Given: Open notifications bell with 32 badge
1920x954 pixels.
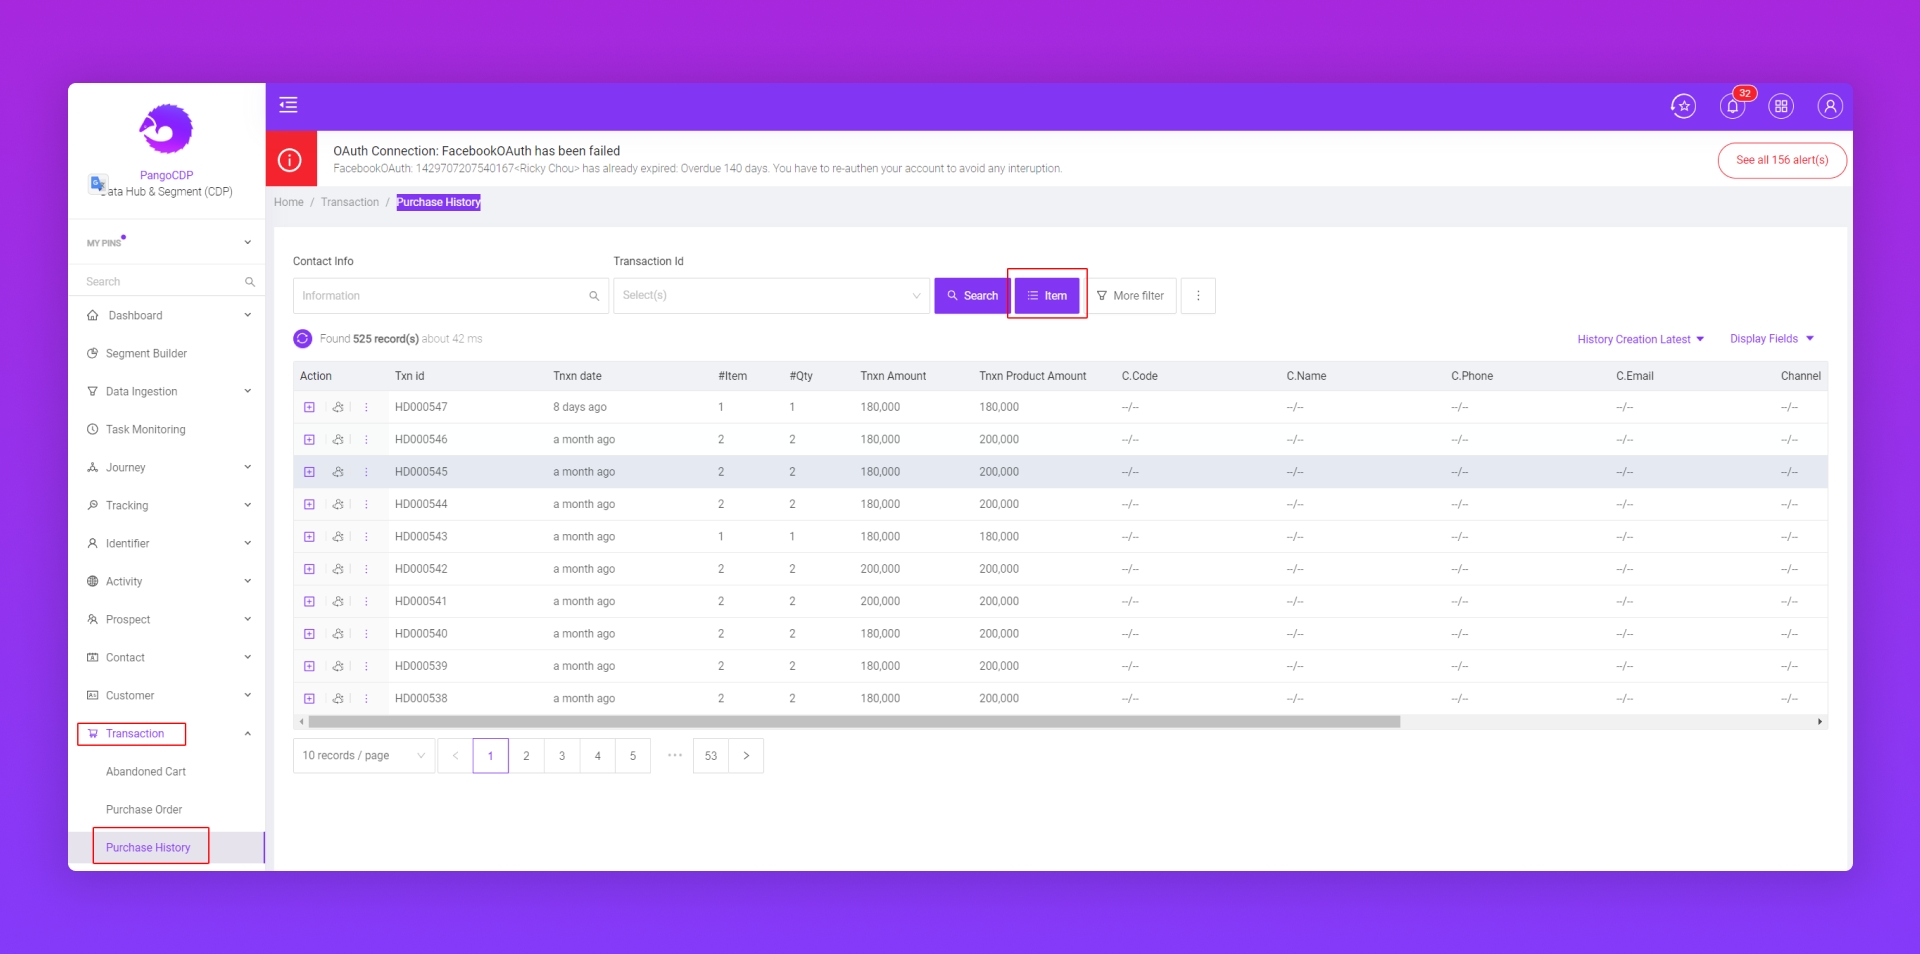Looking at the screenshot, I should pos(1732,106).
